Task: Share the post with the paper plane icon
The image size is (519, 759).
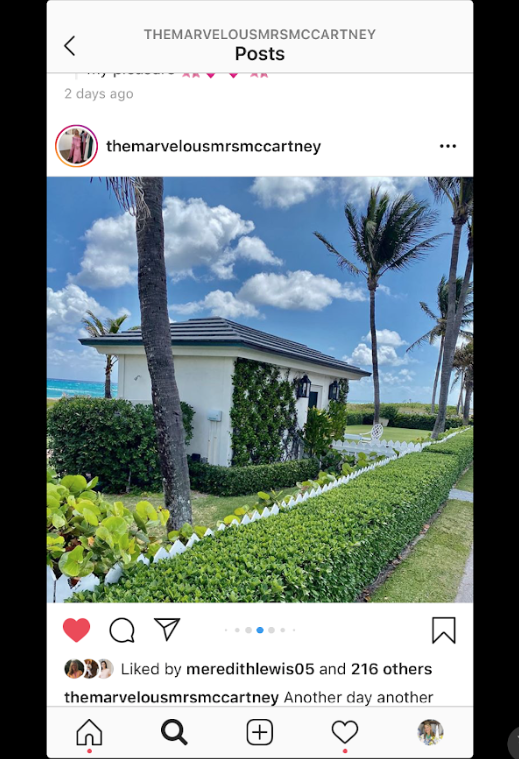Action: pos(167,629)
